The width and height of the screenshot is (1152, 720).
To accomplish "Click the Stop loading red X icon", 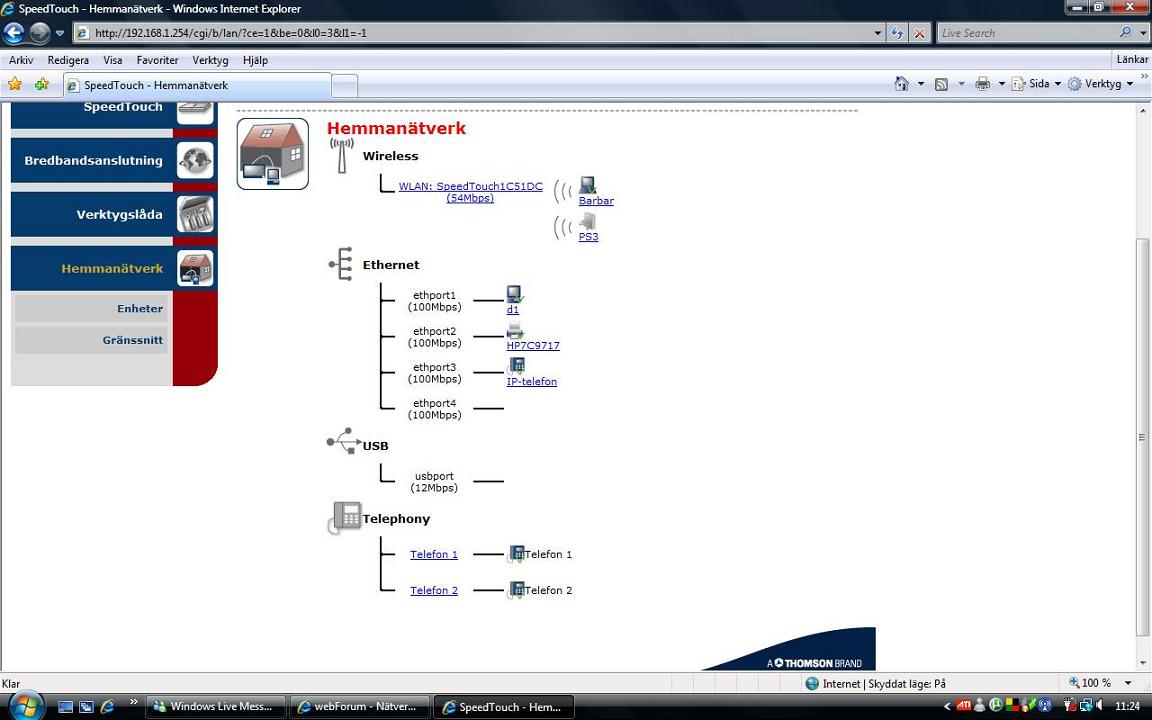I will click(x=919, y=33).
